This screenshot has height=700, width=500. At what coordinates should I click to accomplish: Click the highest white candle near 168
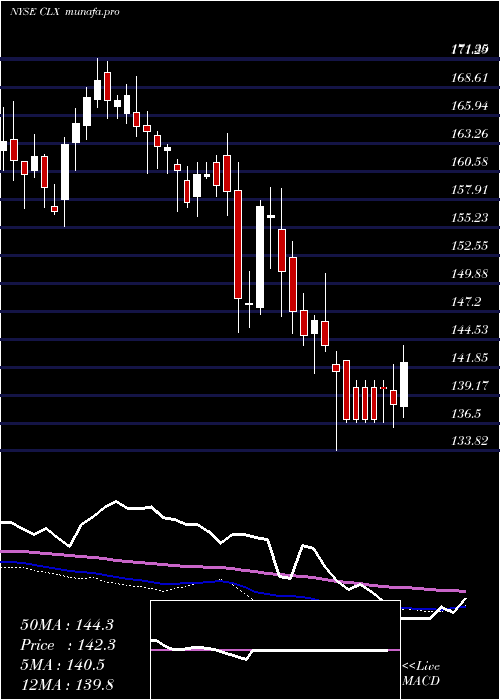coord(97,90)
